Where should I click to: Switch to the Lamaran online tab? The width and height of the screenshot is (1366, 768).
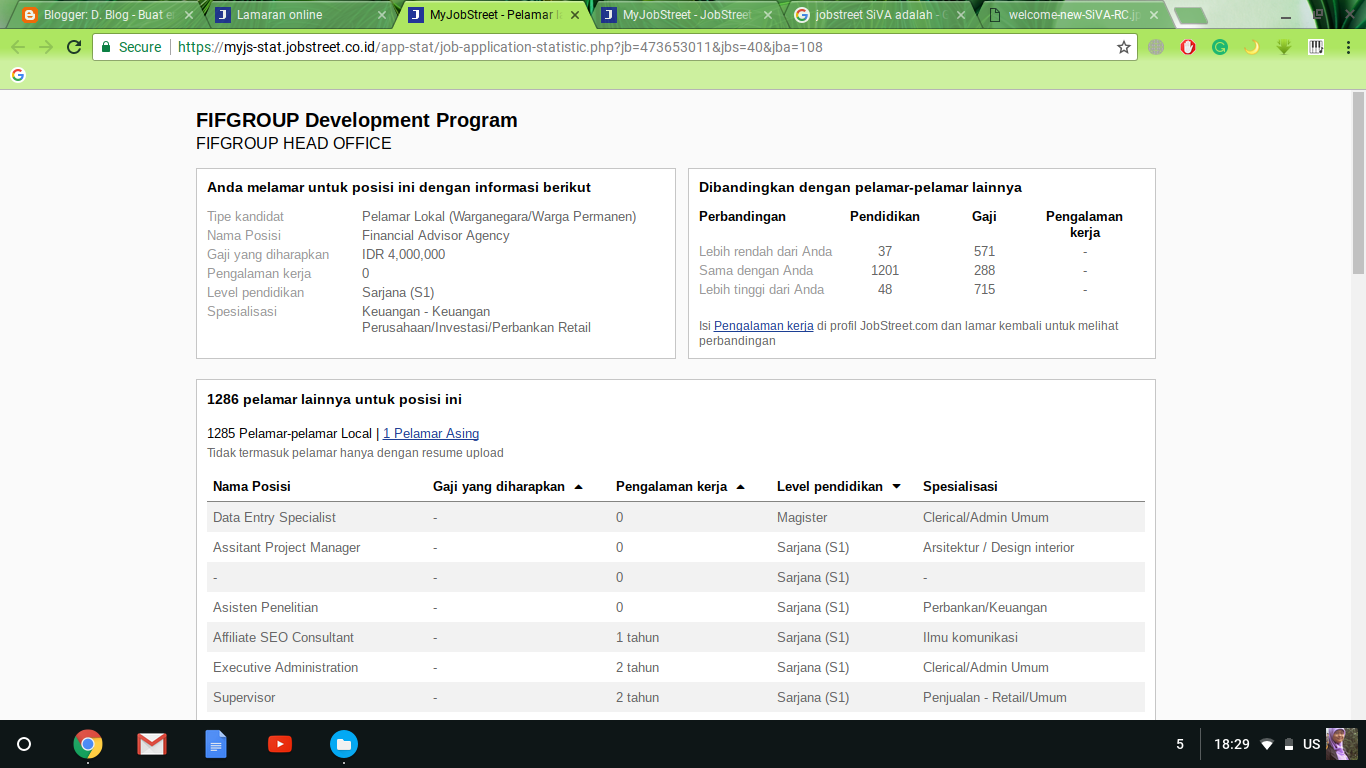click(298, 15)
